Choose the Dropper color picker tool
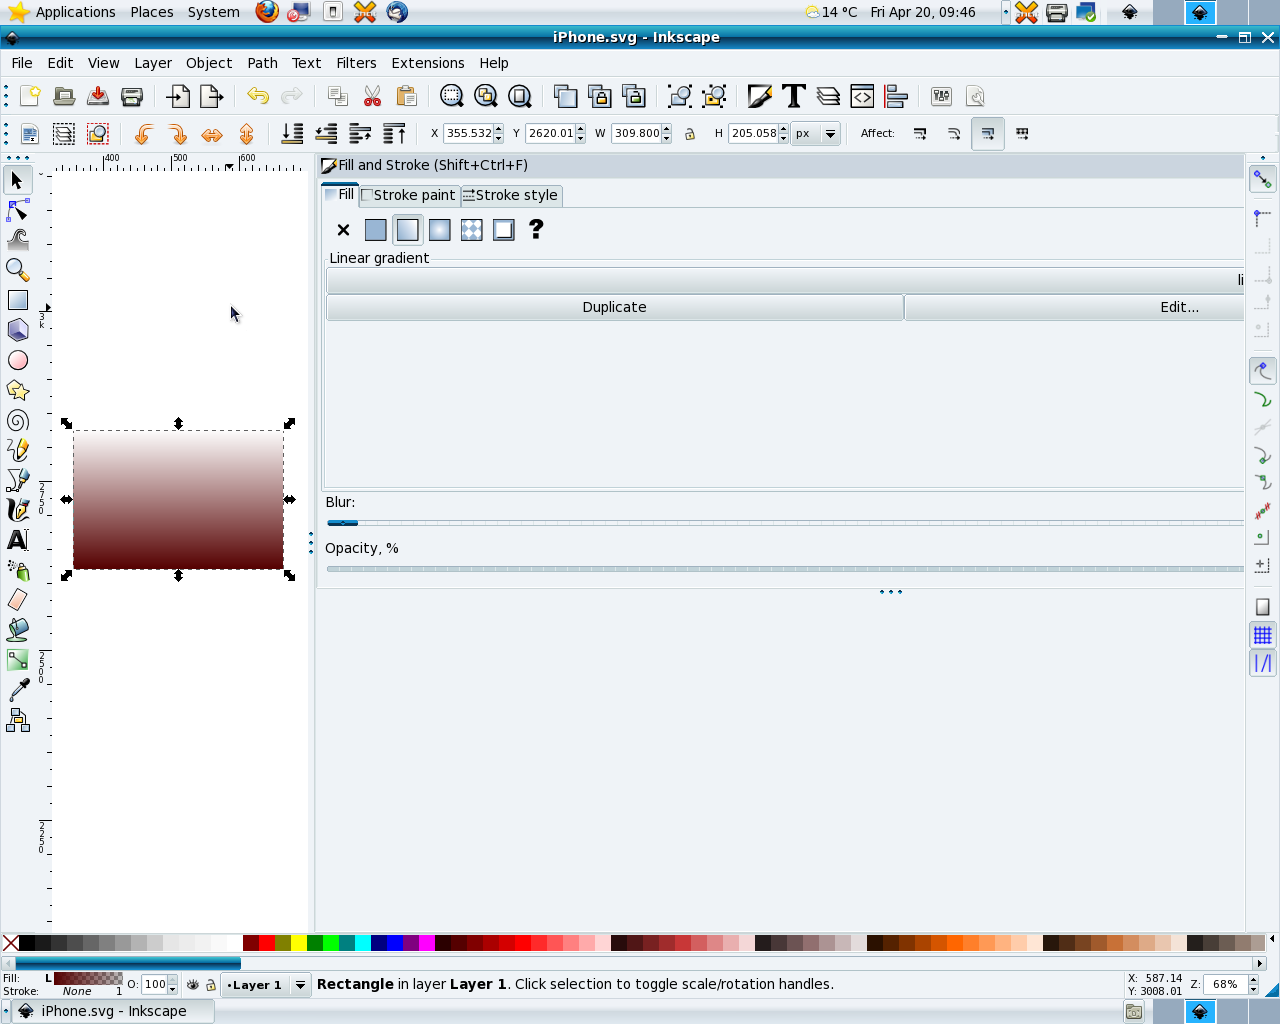Image resolution: width=1280 pixels, height=1024 pixels. pyautogui.click(x=18, y=690)
